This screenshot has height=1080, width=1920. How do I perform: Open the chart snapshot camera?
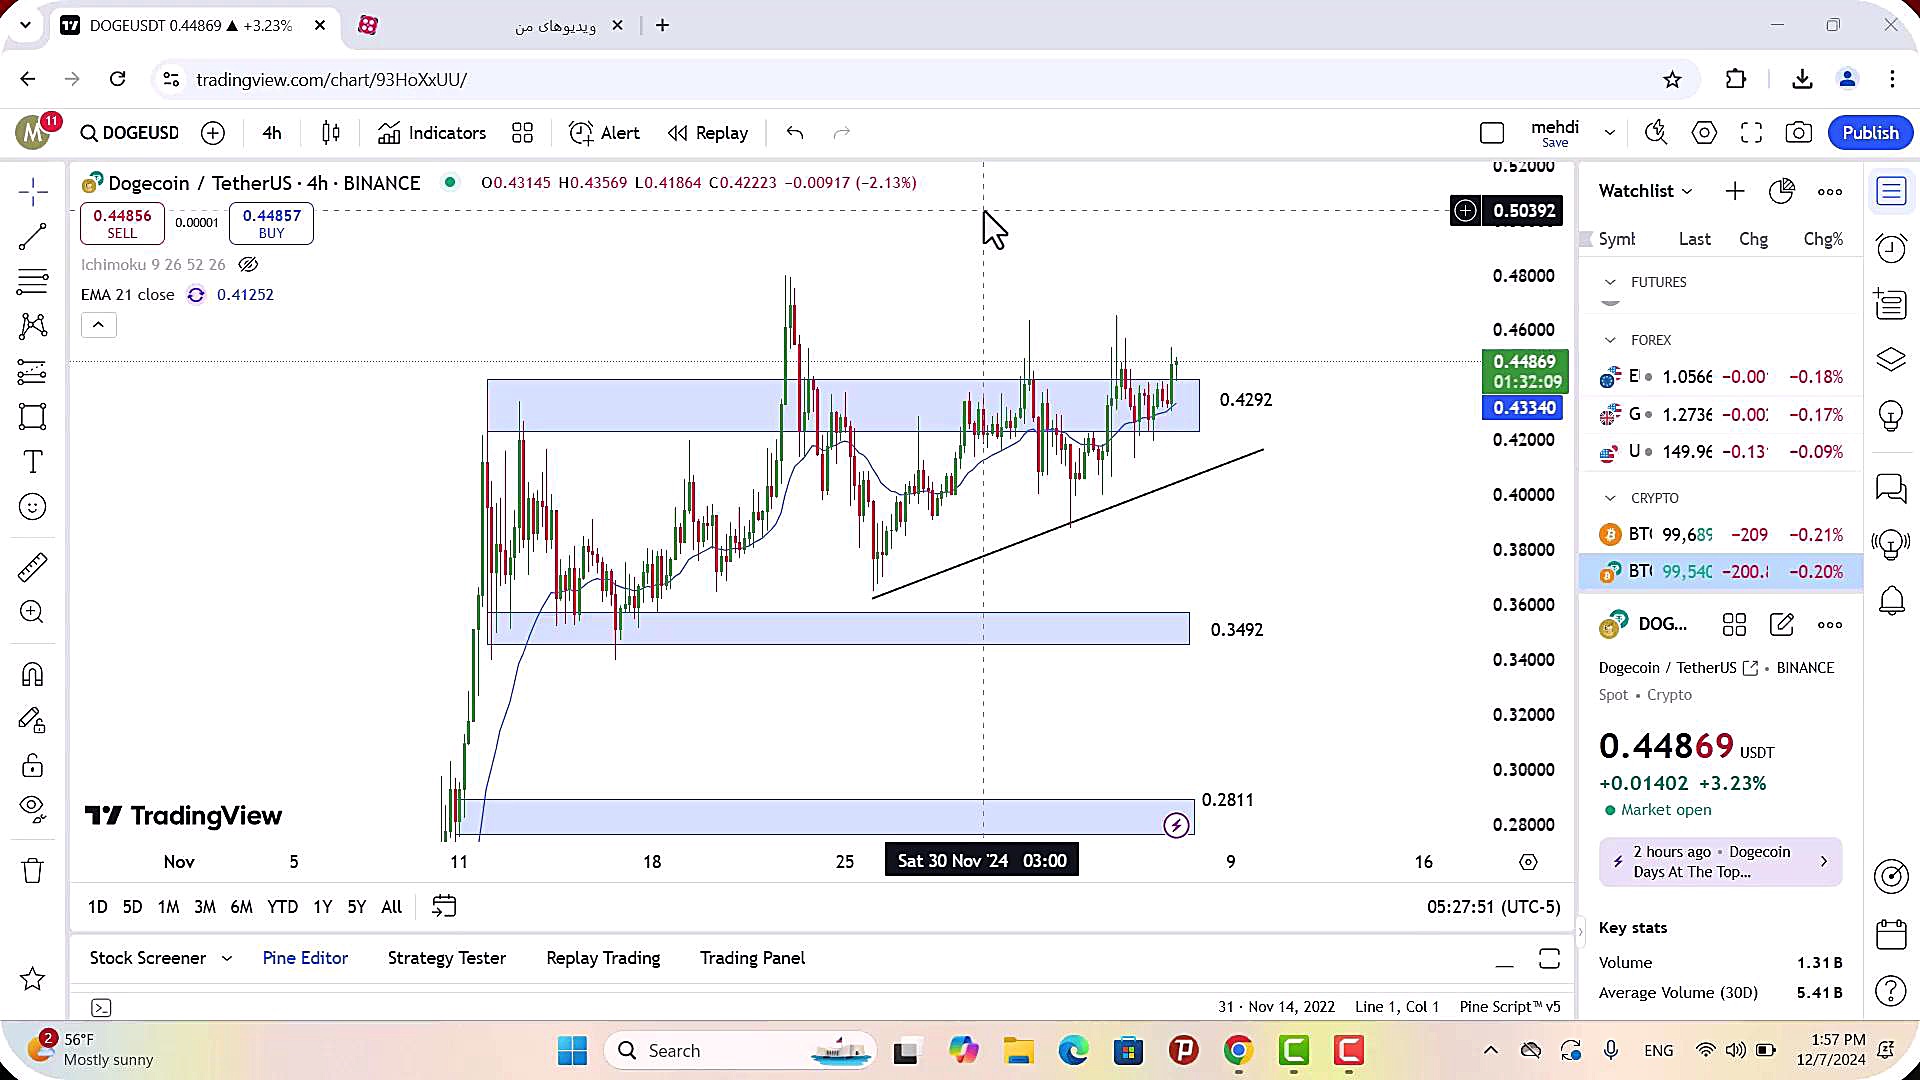1798,133
